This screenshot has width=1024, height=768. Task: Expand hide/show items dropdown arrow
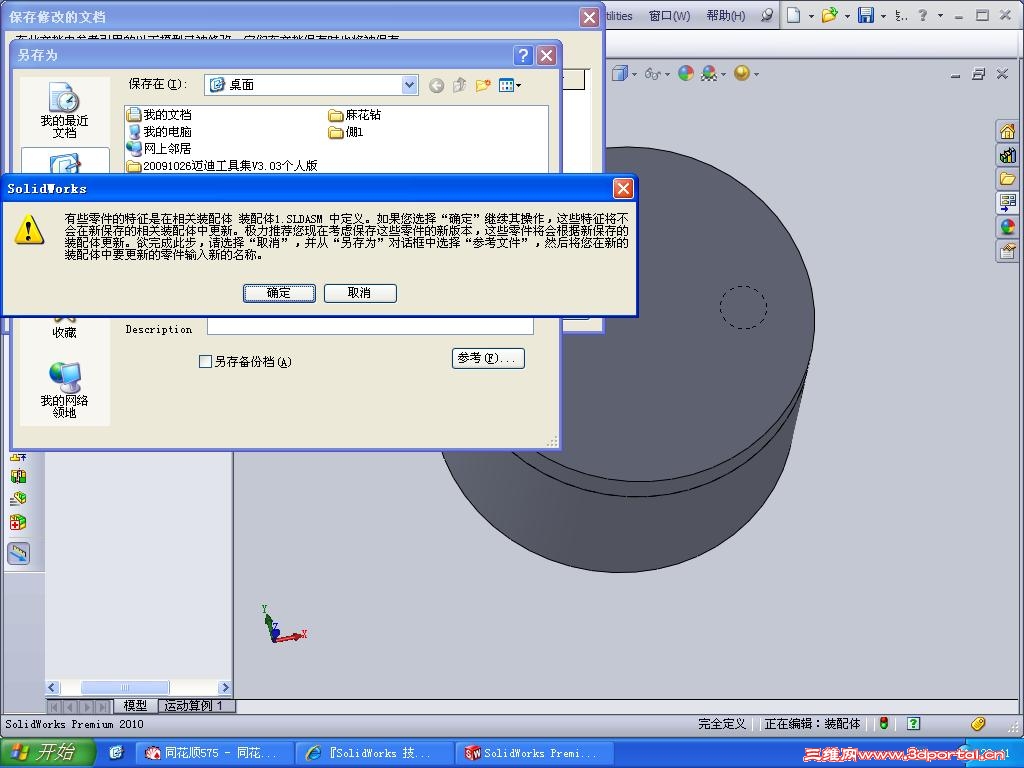coord(667,74)
